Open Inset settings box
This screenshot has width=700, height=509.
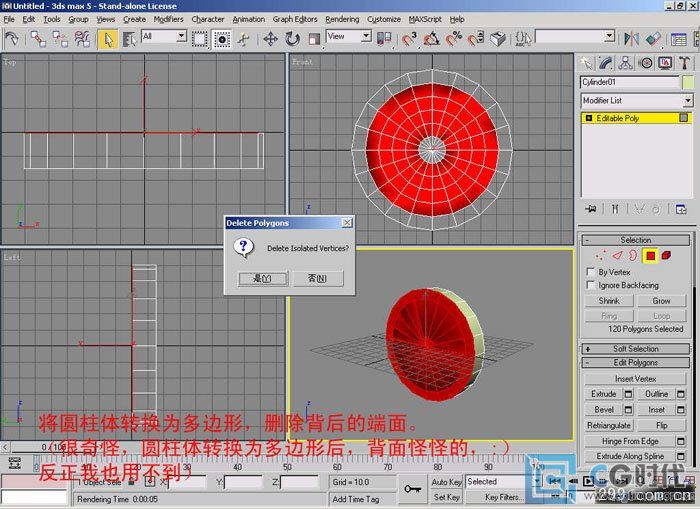click(680, 409)
